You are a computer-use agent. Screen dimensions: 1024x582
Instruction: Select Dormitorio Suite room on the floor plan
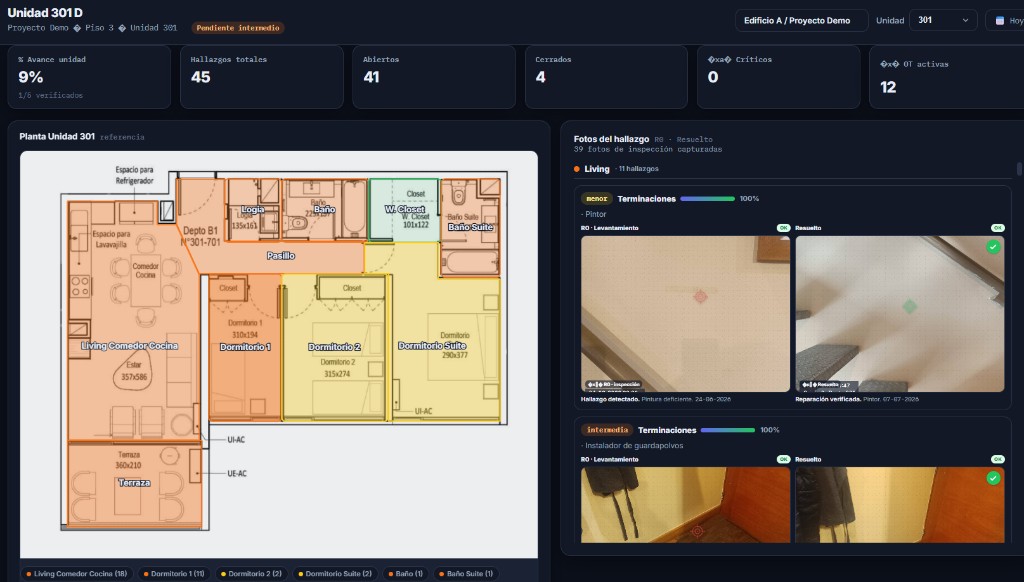coord(432,346)
